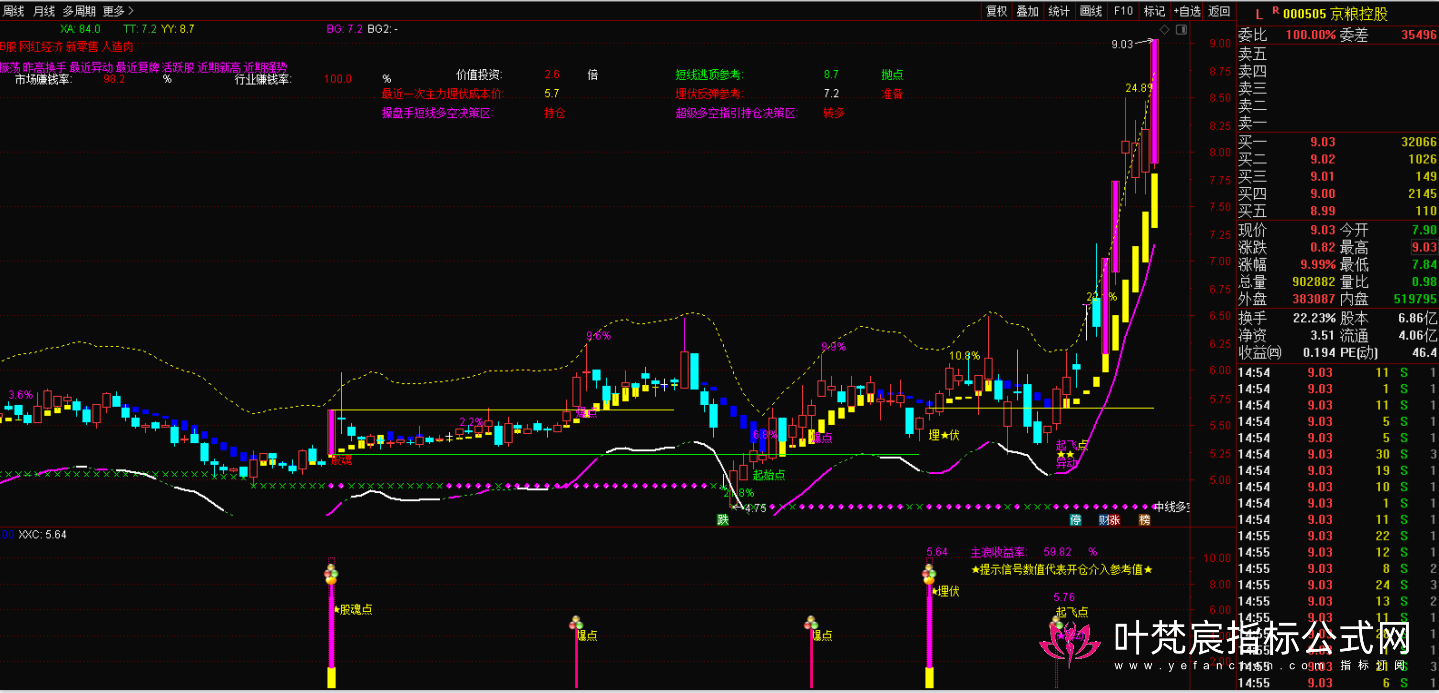Click the 抛点 label next to 8.7

click(892, 74)
